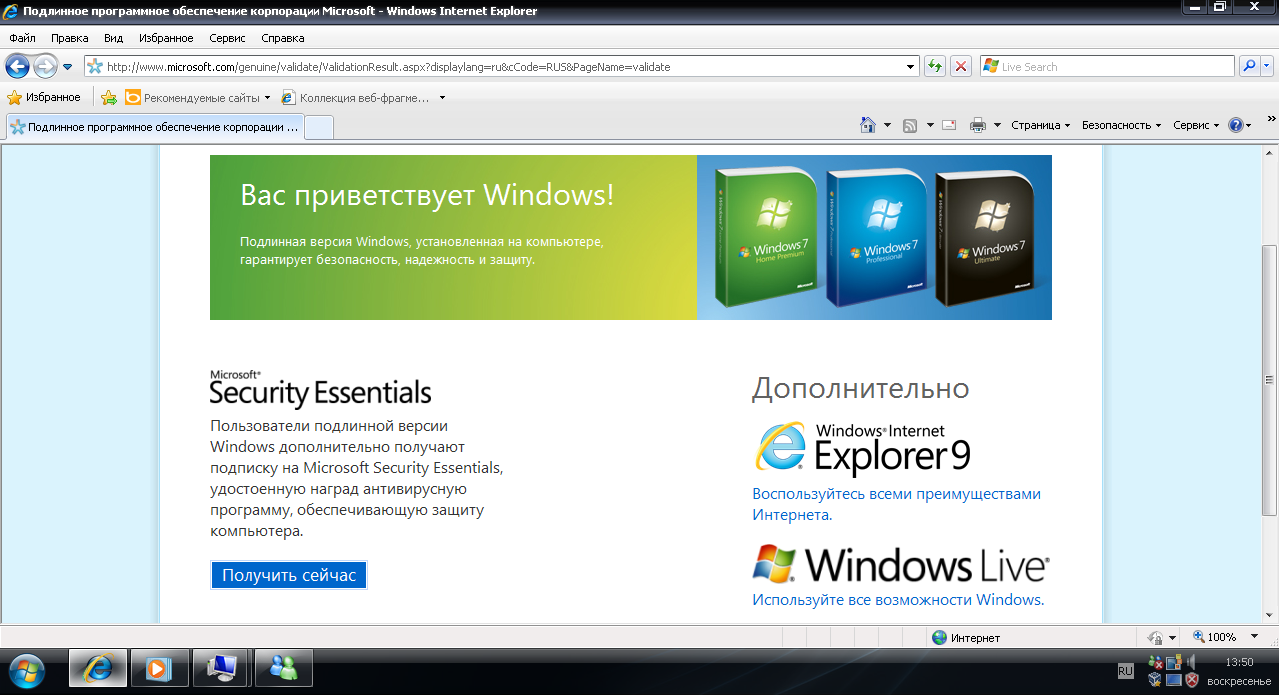Open the monitor icon on the taskbar
Image resolution: width=1279 pixels, height=695 pixels.
[221, 668]
